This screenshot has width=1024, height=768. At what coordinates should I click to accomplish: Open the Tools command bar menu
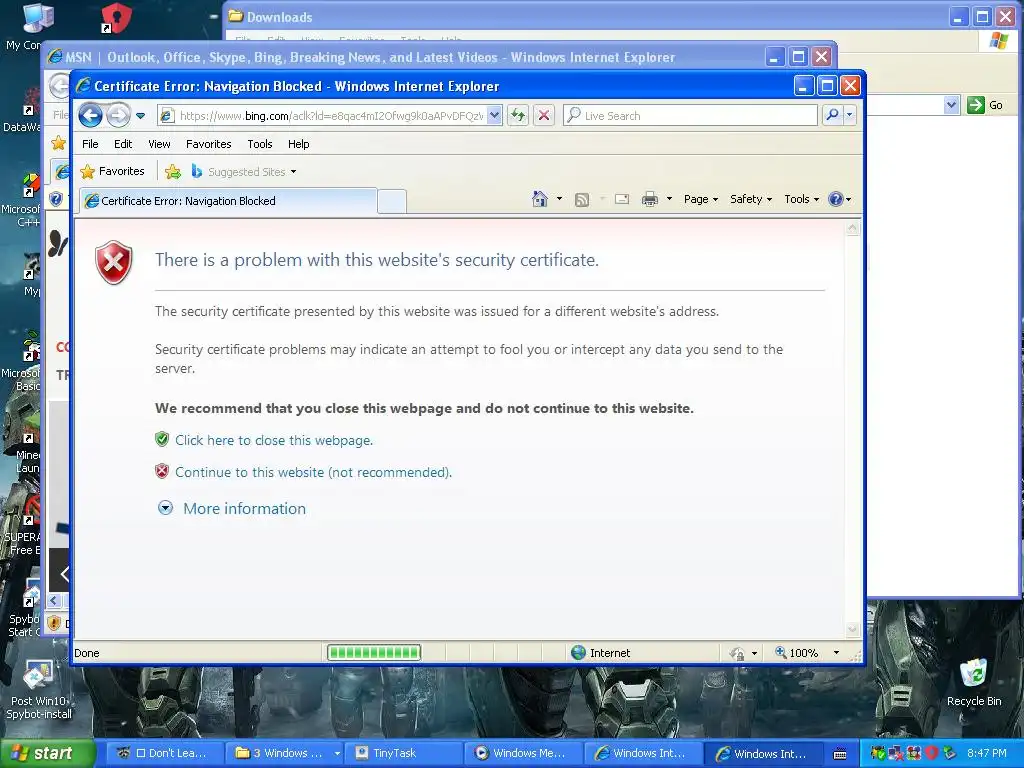(x=801, y=199)
